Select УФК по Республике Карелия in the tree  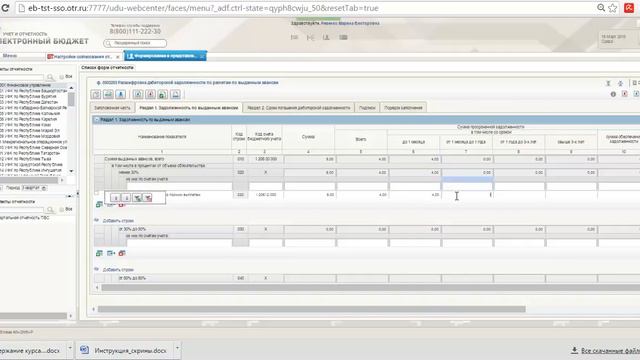pos(29,119)
